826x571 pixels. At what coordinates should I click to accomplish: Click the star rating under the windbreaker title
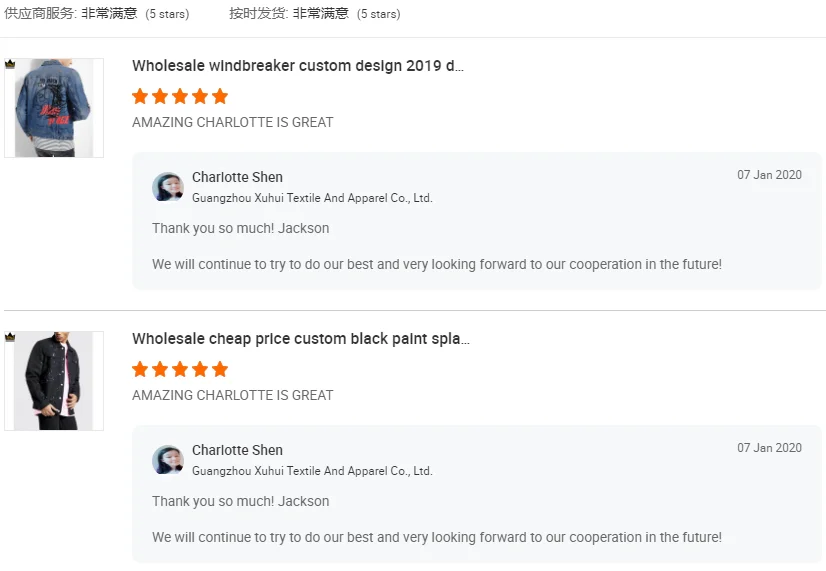pyautogui.click(x=180, y=96)
